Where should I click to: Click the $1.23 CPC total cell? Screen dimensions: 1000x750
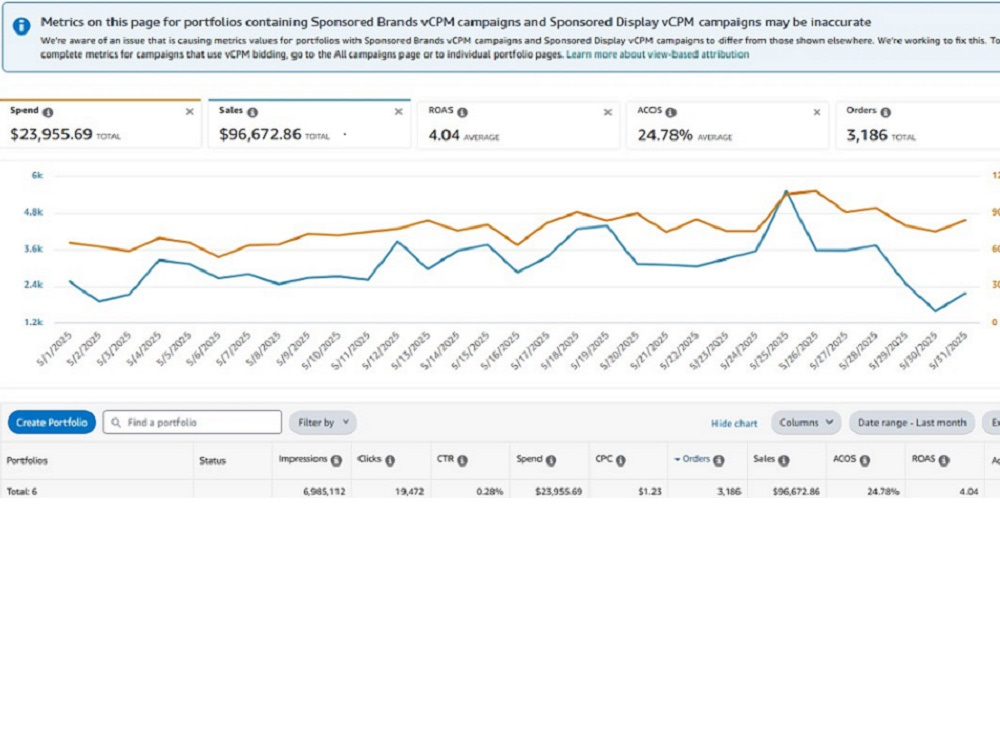650,492
